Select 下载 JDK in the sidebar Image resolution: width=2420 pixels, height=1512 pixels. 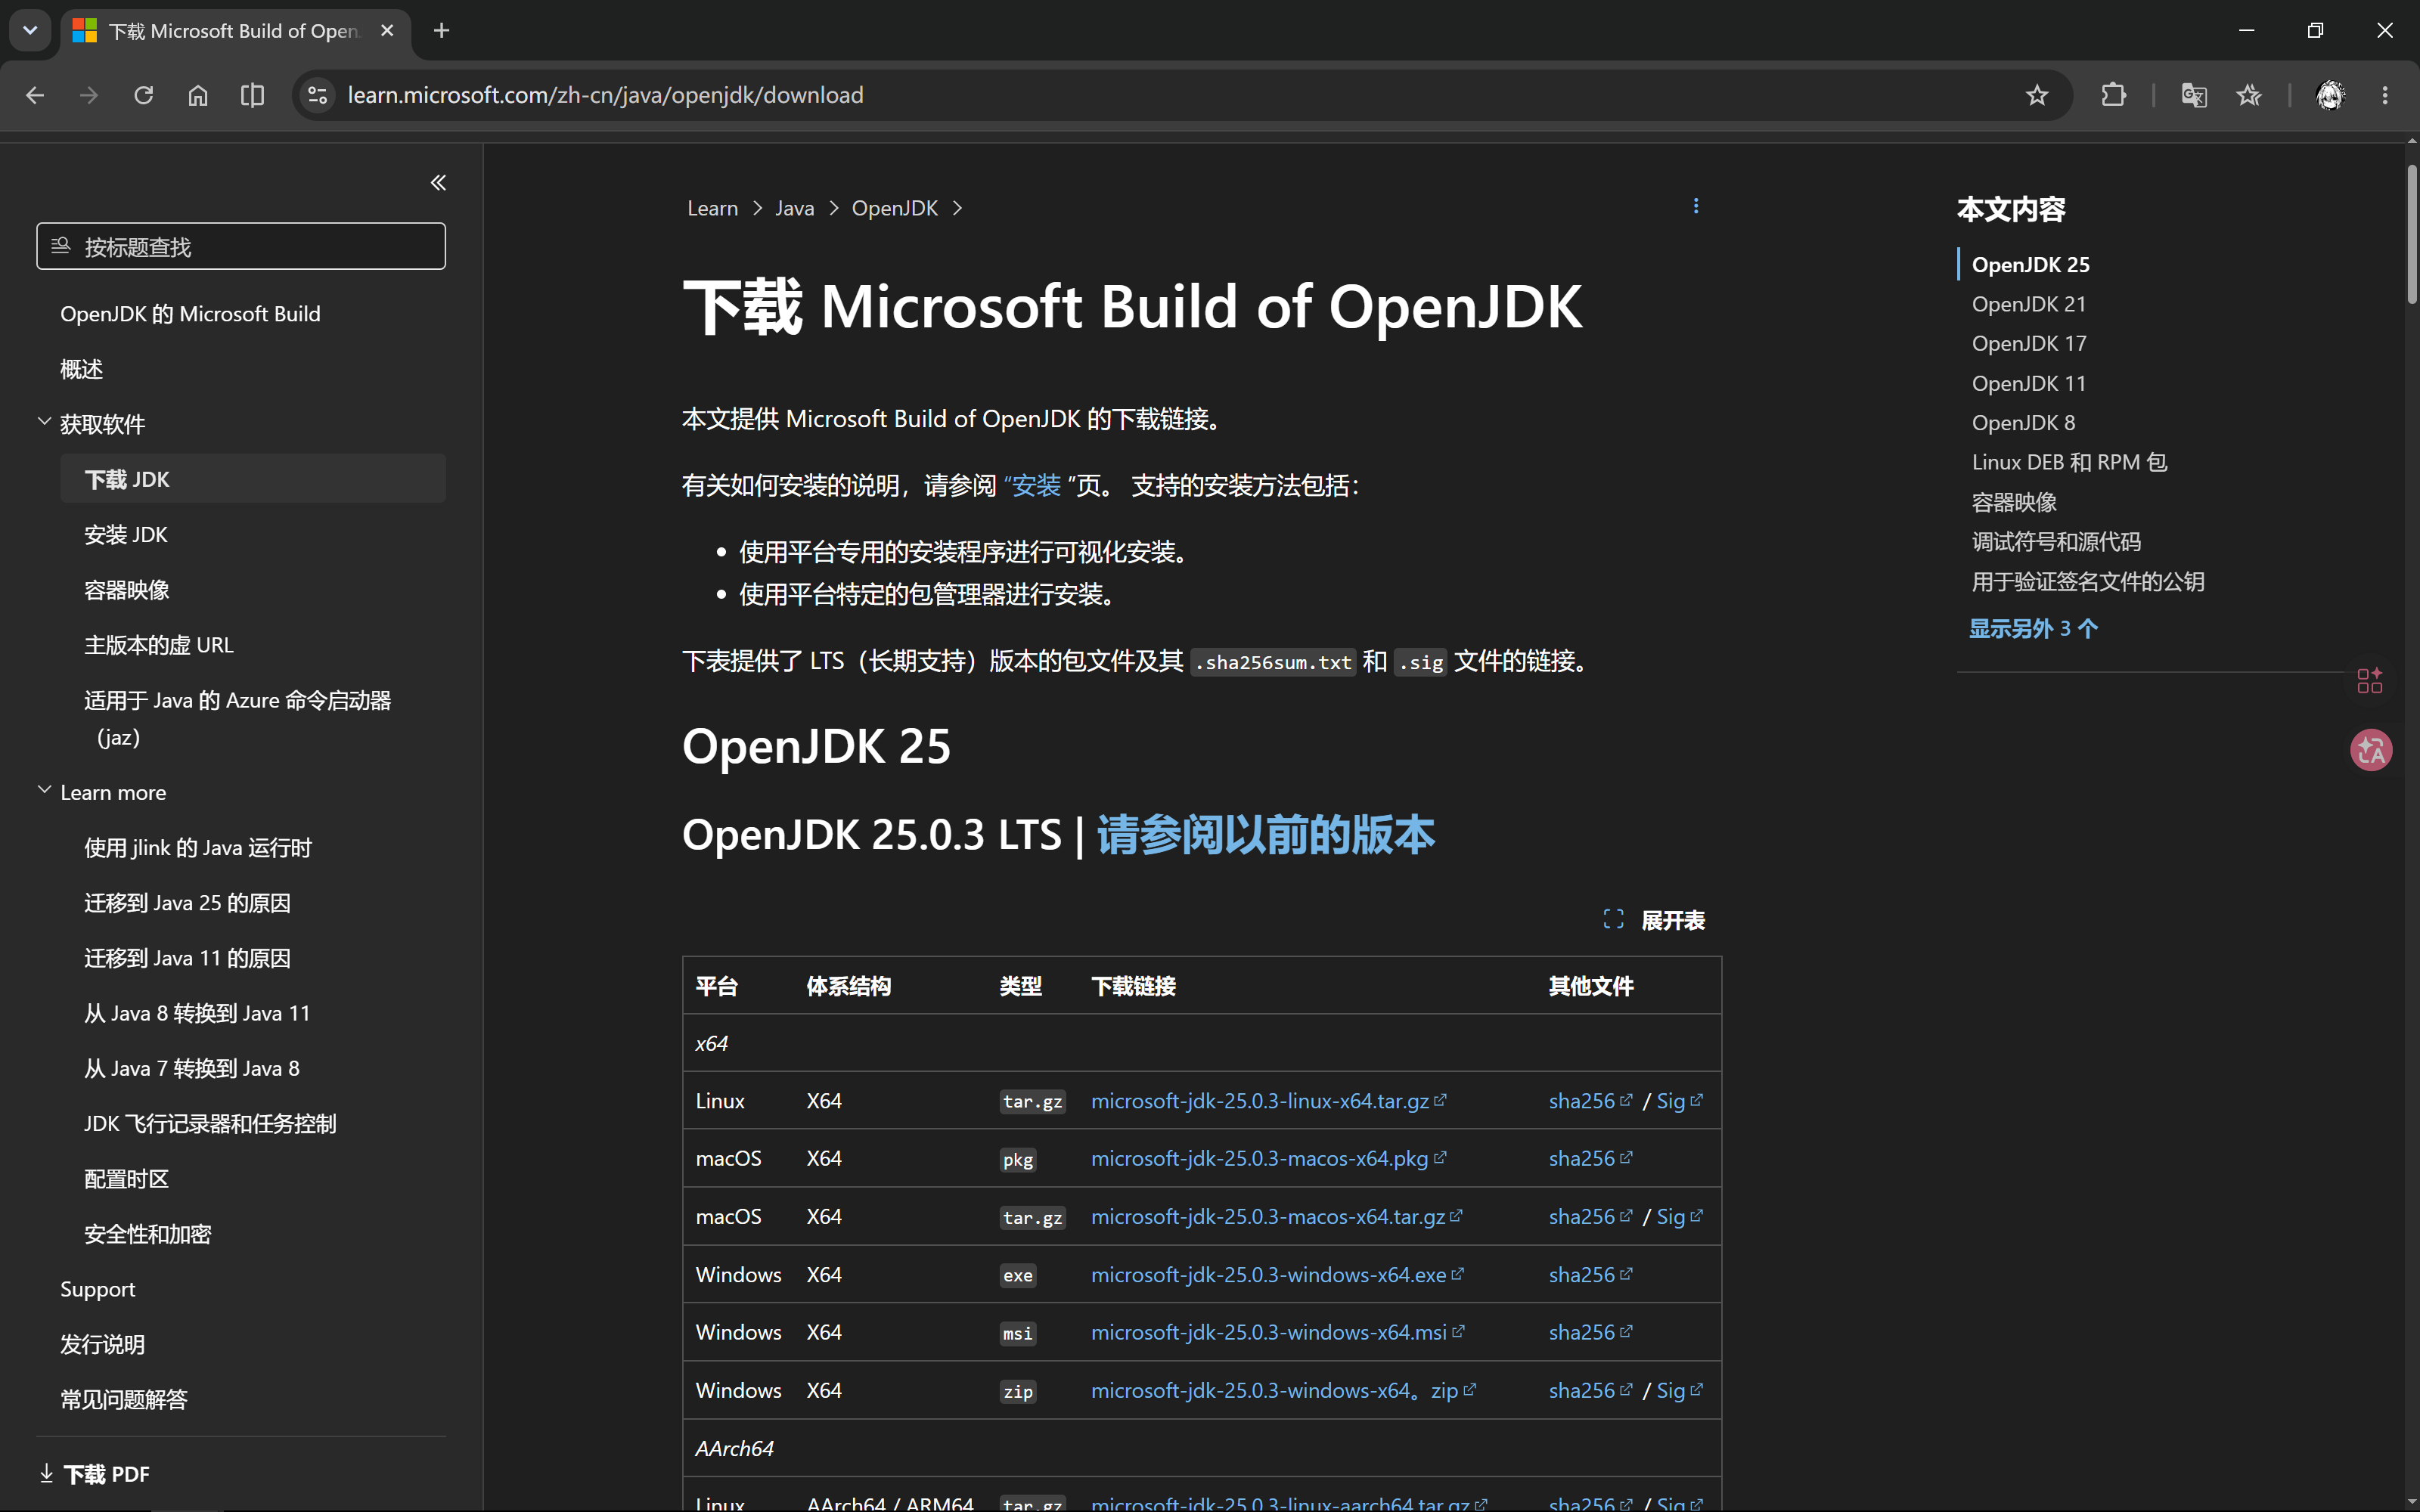pos(252,479)
